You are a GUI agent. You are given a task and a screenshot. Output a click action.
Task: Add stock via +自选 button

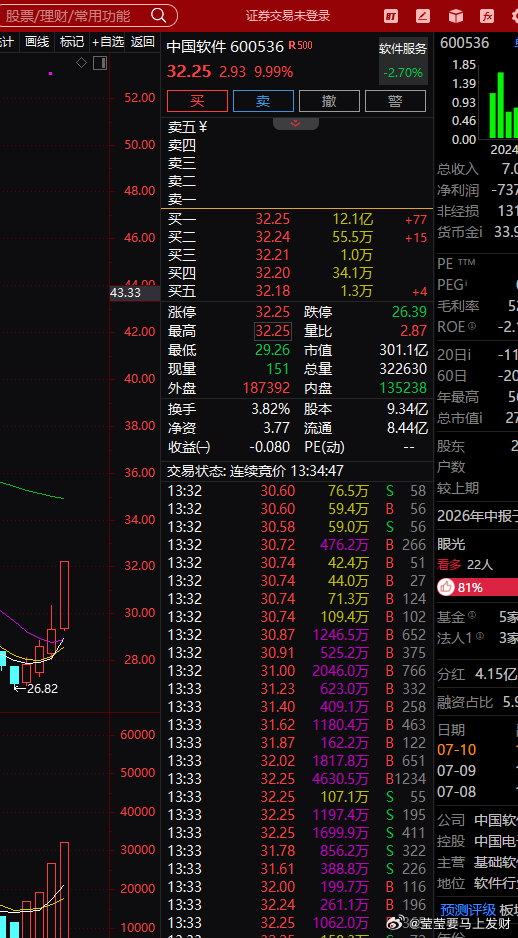click(108, 42)
